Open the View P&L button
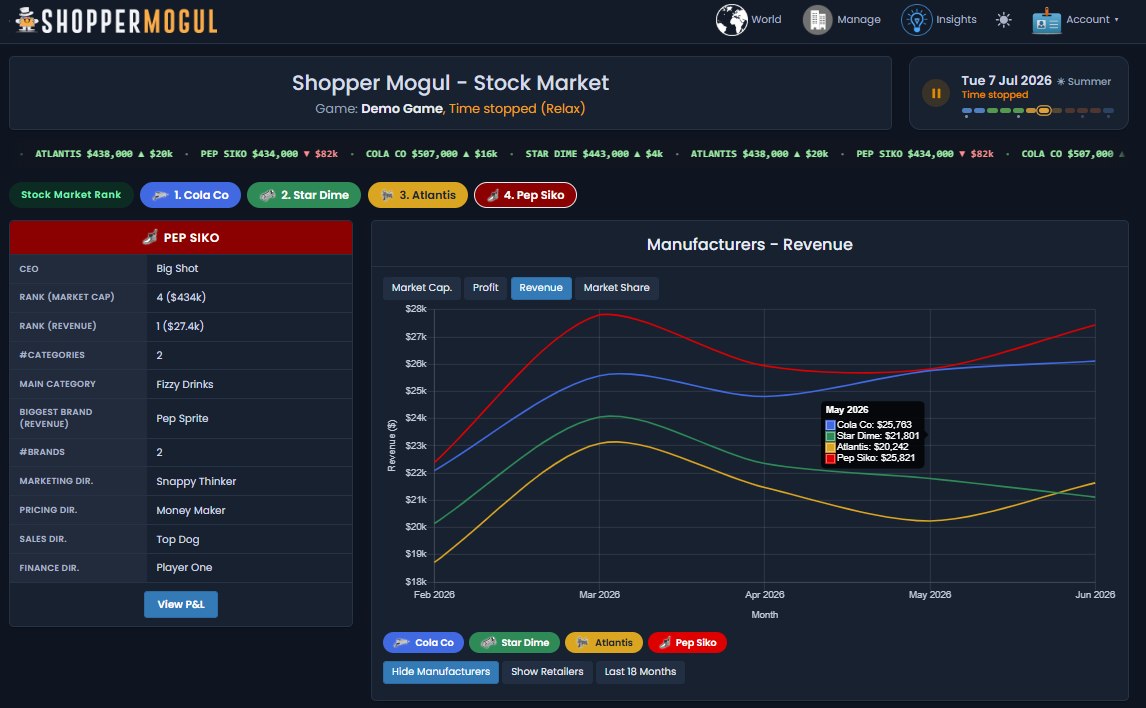The width and height of the screenshot is (1146, 708). point(181,604)
